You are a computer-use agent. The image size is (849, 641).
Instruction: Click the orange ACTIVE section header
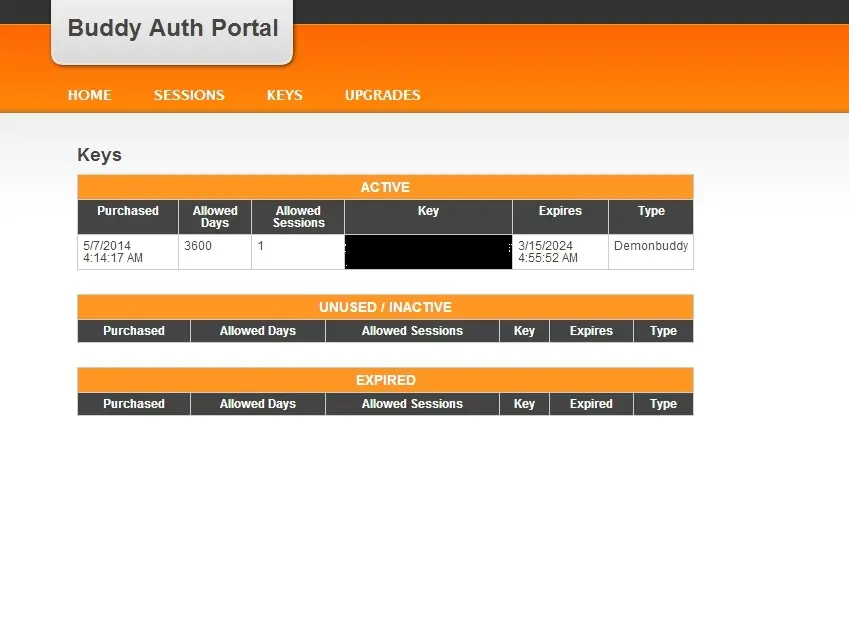pyautogui.click(x=385, y=187)
